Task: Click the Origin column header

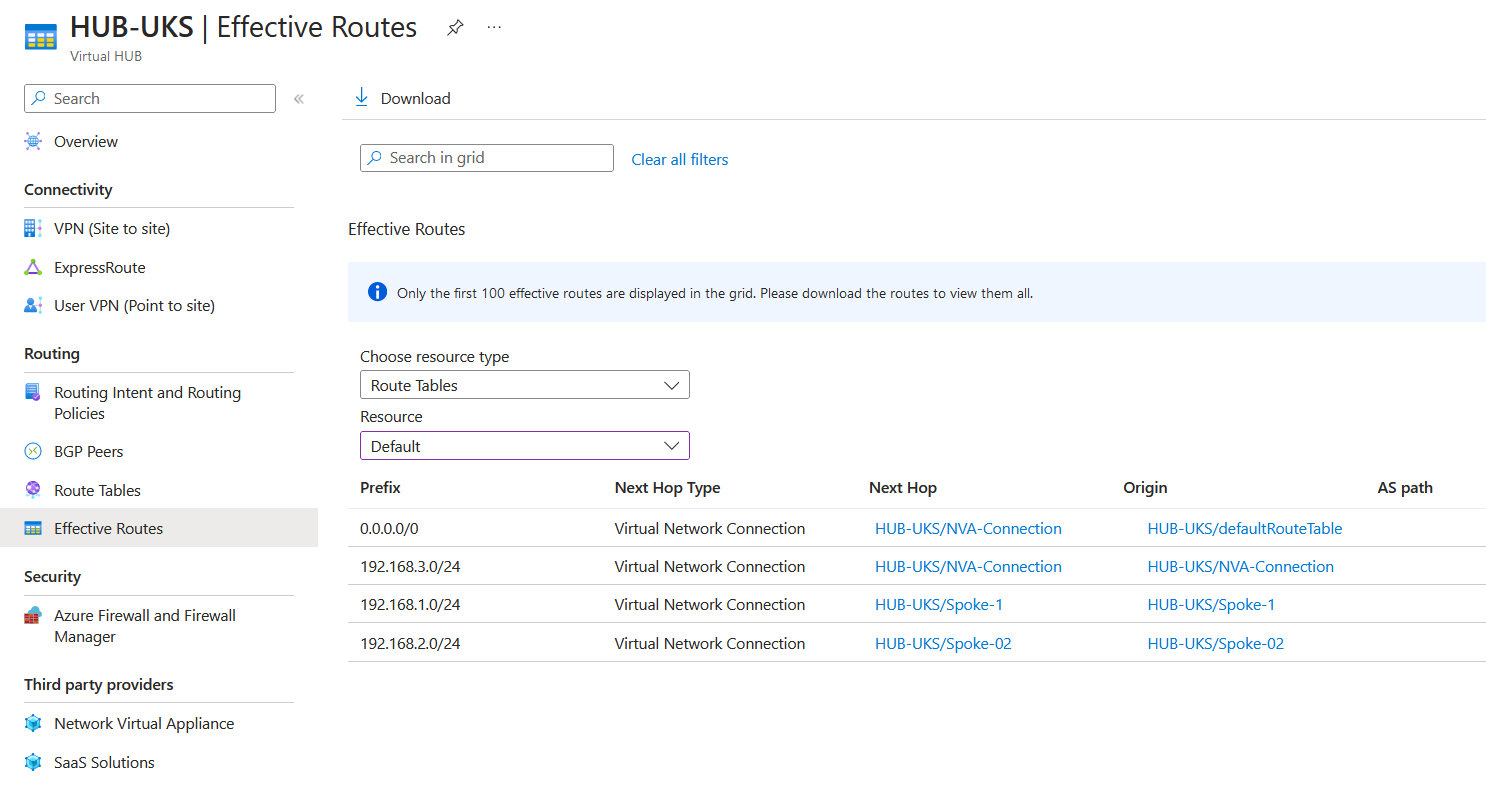Action: (1145, 488)
